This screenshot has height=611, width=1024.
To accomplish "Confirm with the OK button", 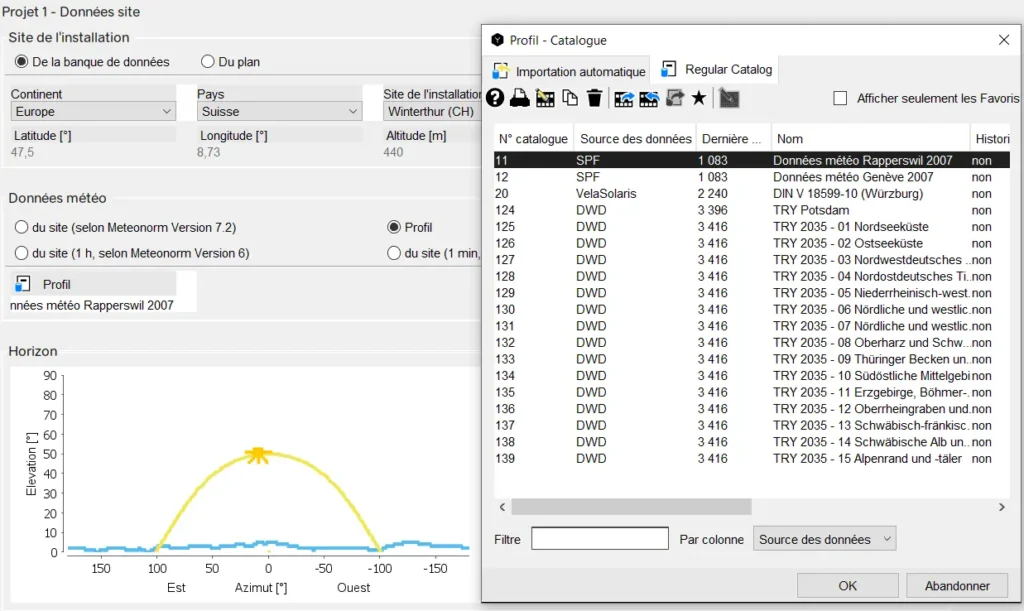I will tap(847, 586).
